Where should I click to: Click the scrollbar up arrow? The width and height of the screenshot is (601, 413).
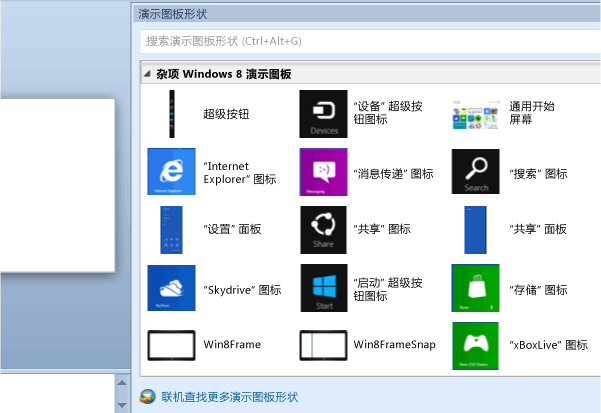click(122, 382)
